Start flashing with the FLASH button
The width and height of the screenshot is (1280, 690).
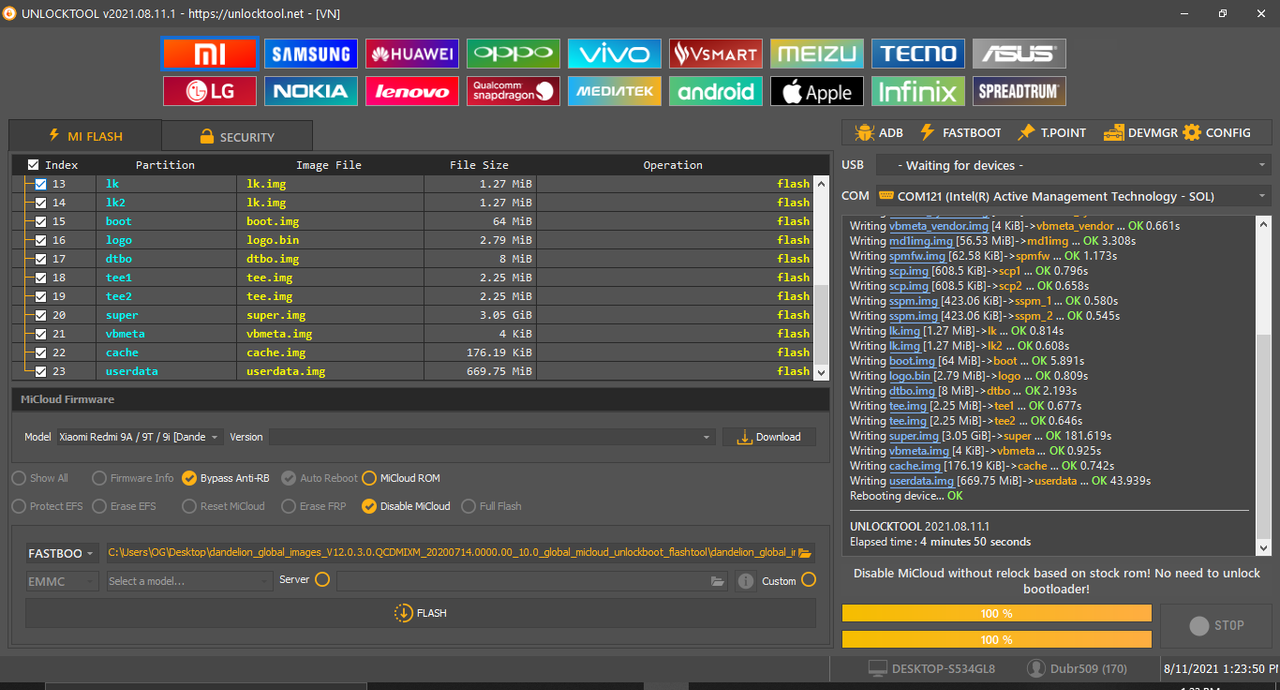[x=421, y=613]
